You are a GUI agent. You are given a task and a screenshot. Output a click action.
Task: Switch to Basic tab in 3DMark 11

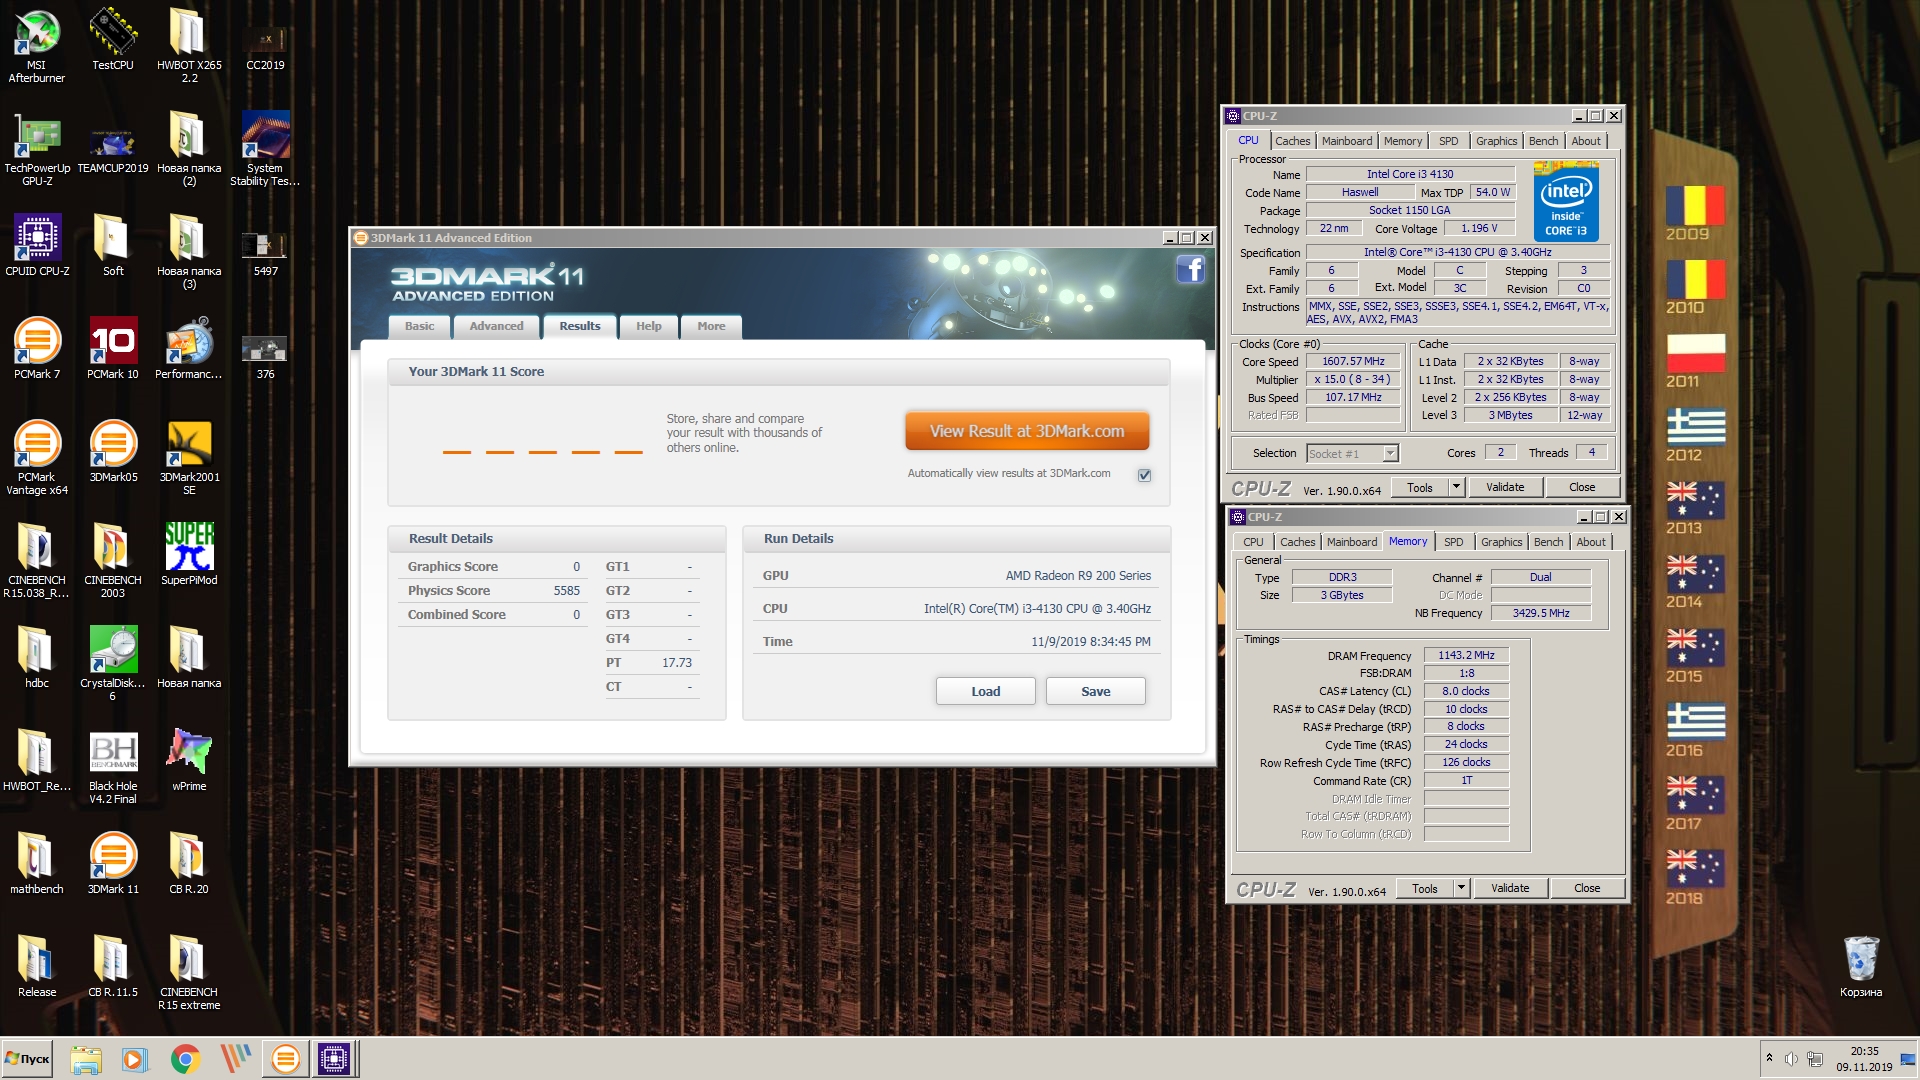click(419, 327)
